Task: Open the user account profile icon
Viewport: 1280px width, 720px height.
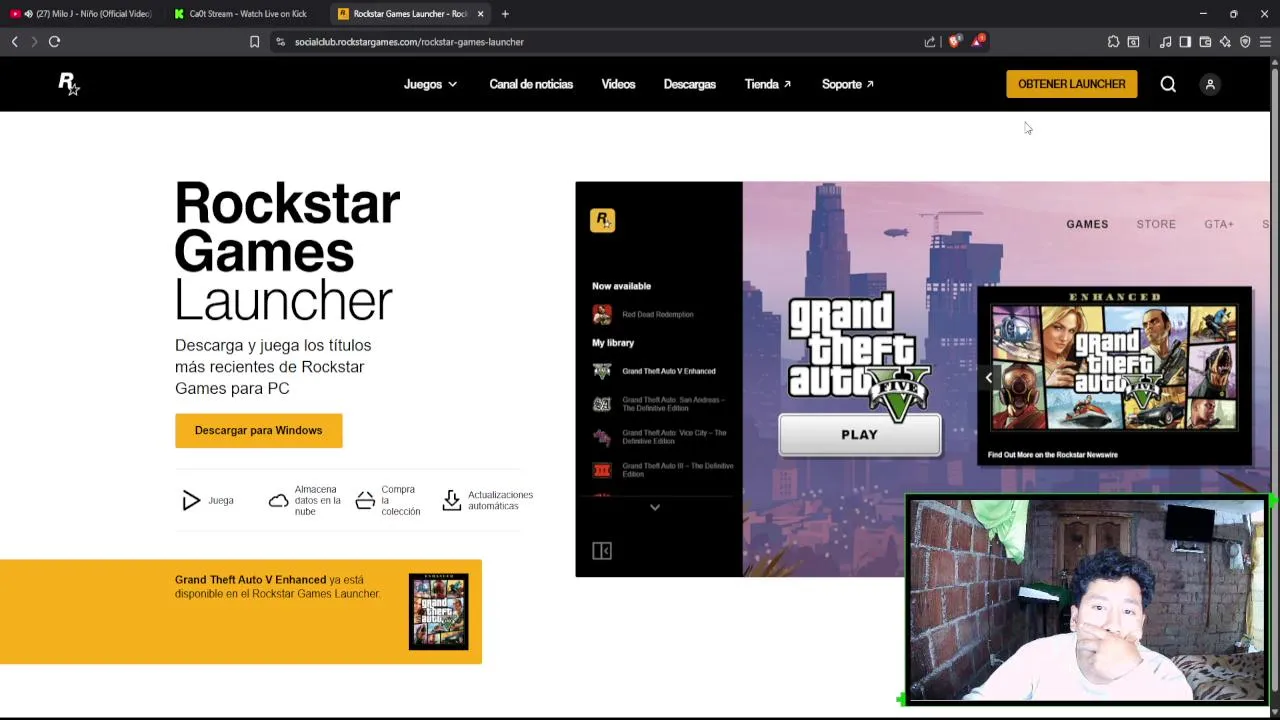Action: tap(1210, 84)
